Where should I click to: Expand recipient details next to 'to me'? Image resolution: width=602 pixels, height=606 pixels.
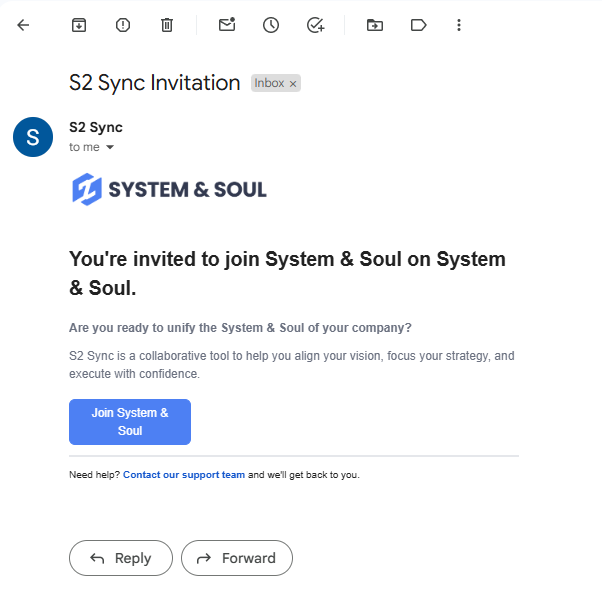110,147
